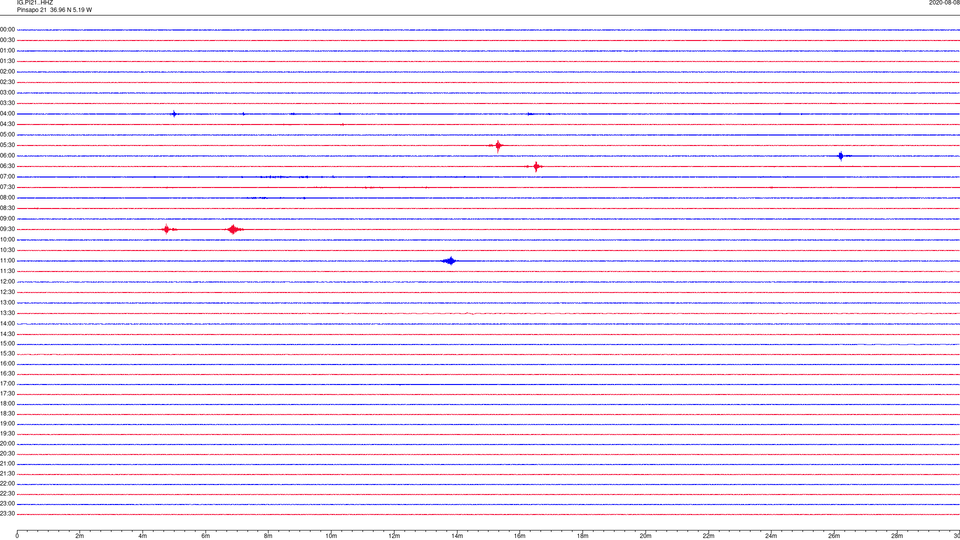Viewport: 960px width, 540px height.
Task: Choose the 07:00 row label
Action: coord(7,176)
